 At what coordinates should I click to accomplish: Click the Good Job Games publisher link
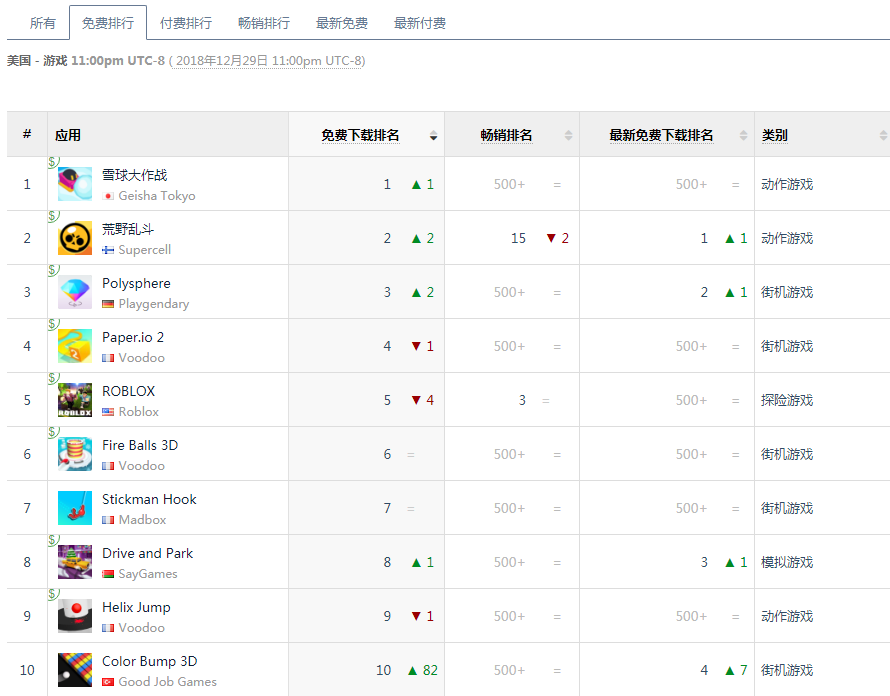pos(167,682)
